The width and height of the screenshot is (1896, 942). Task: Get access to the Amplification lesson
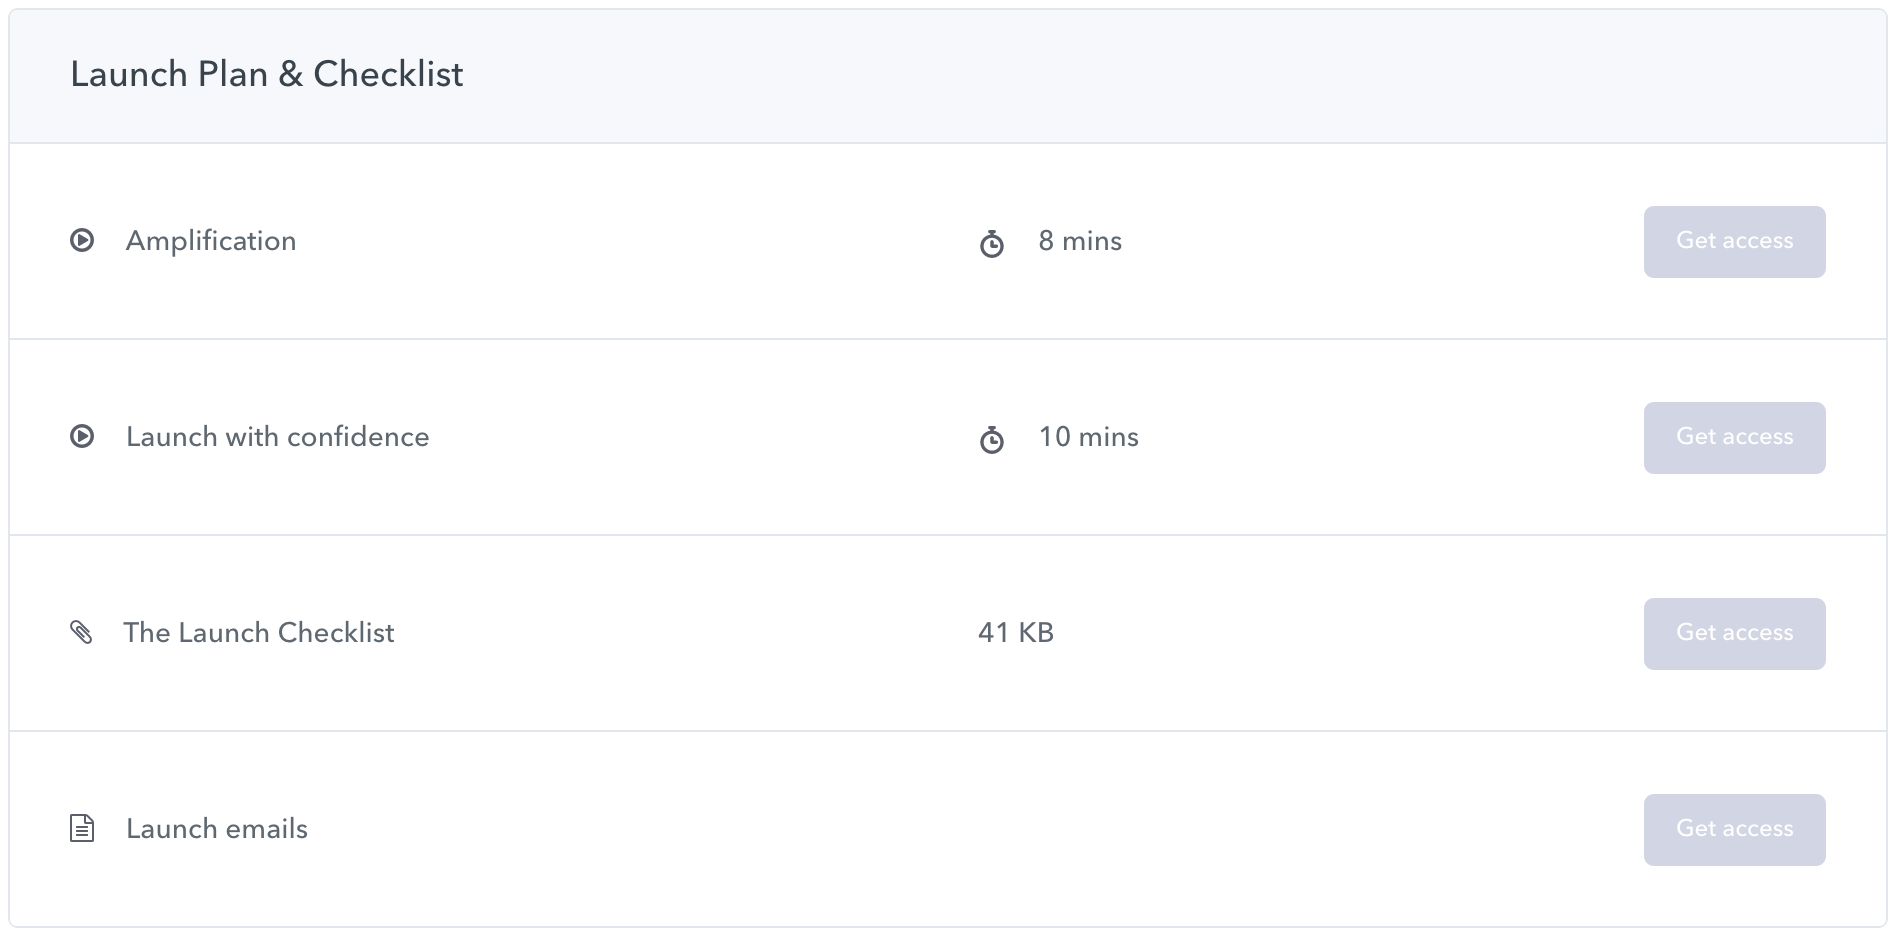[x=1734, y=242]
